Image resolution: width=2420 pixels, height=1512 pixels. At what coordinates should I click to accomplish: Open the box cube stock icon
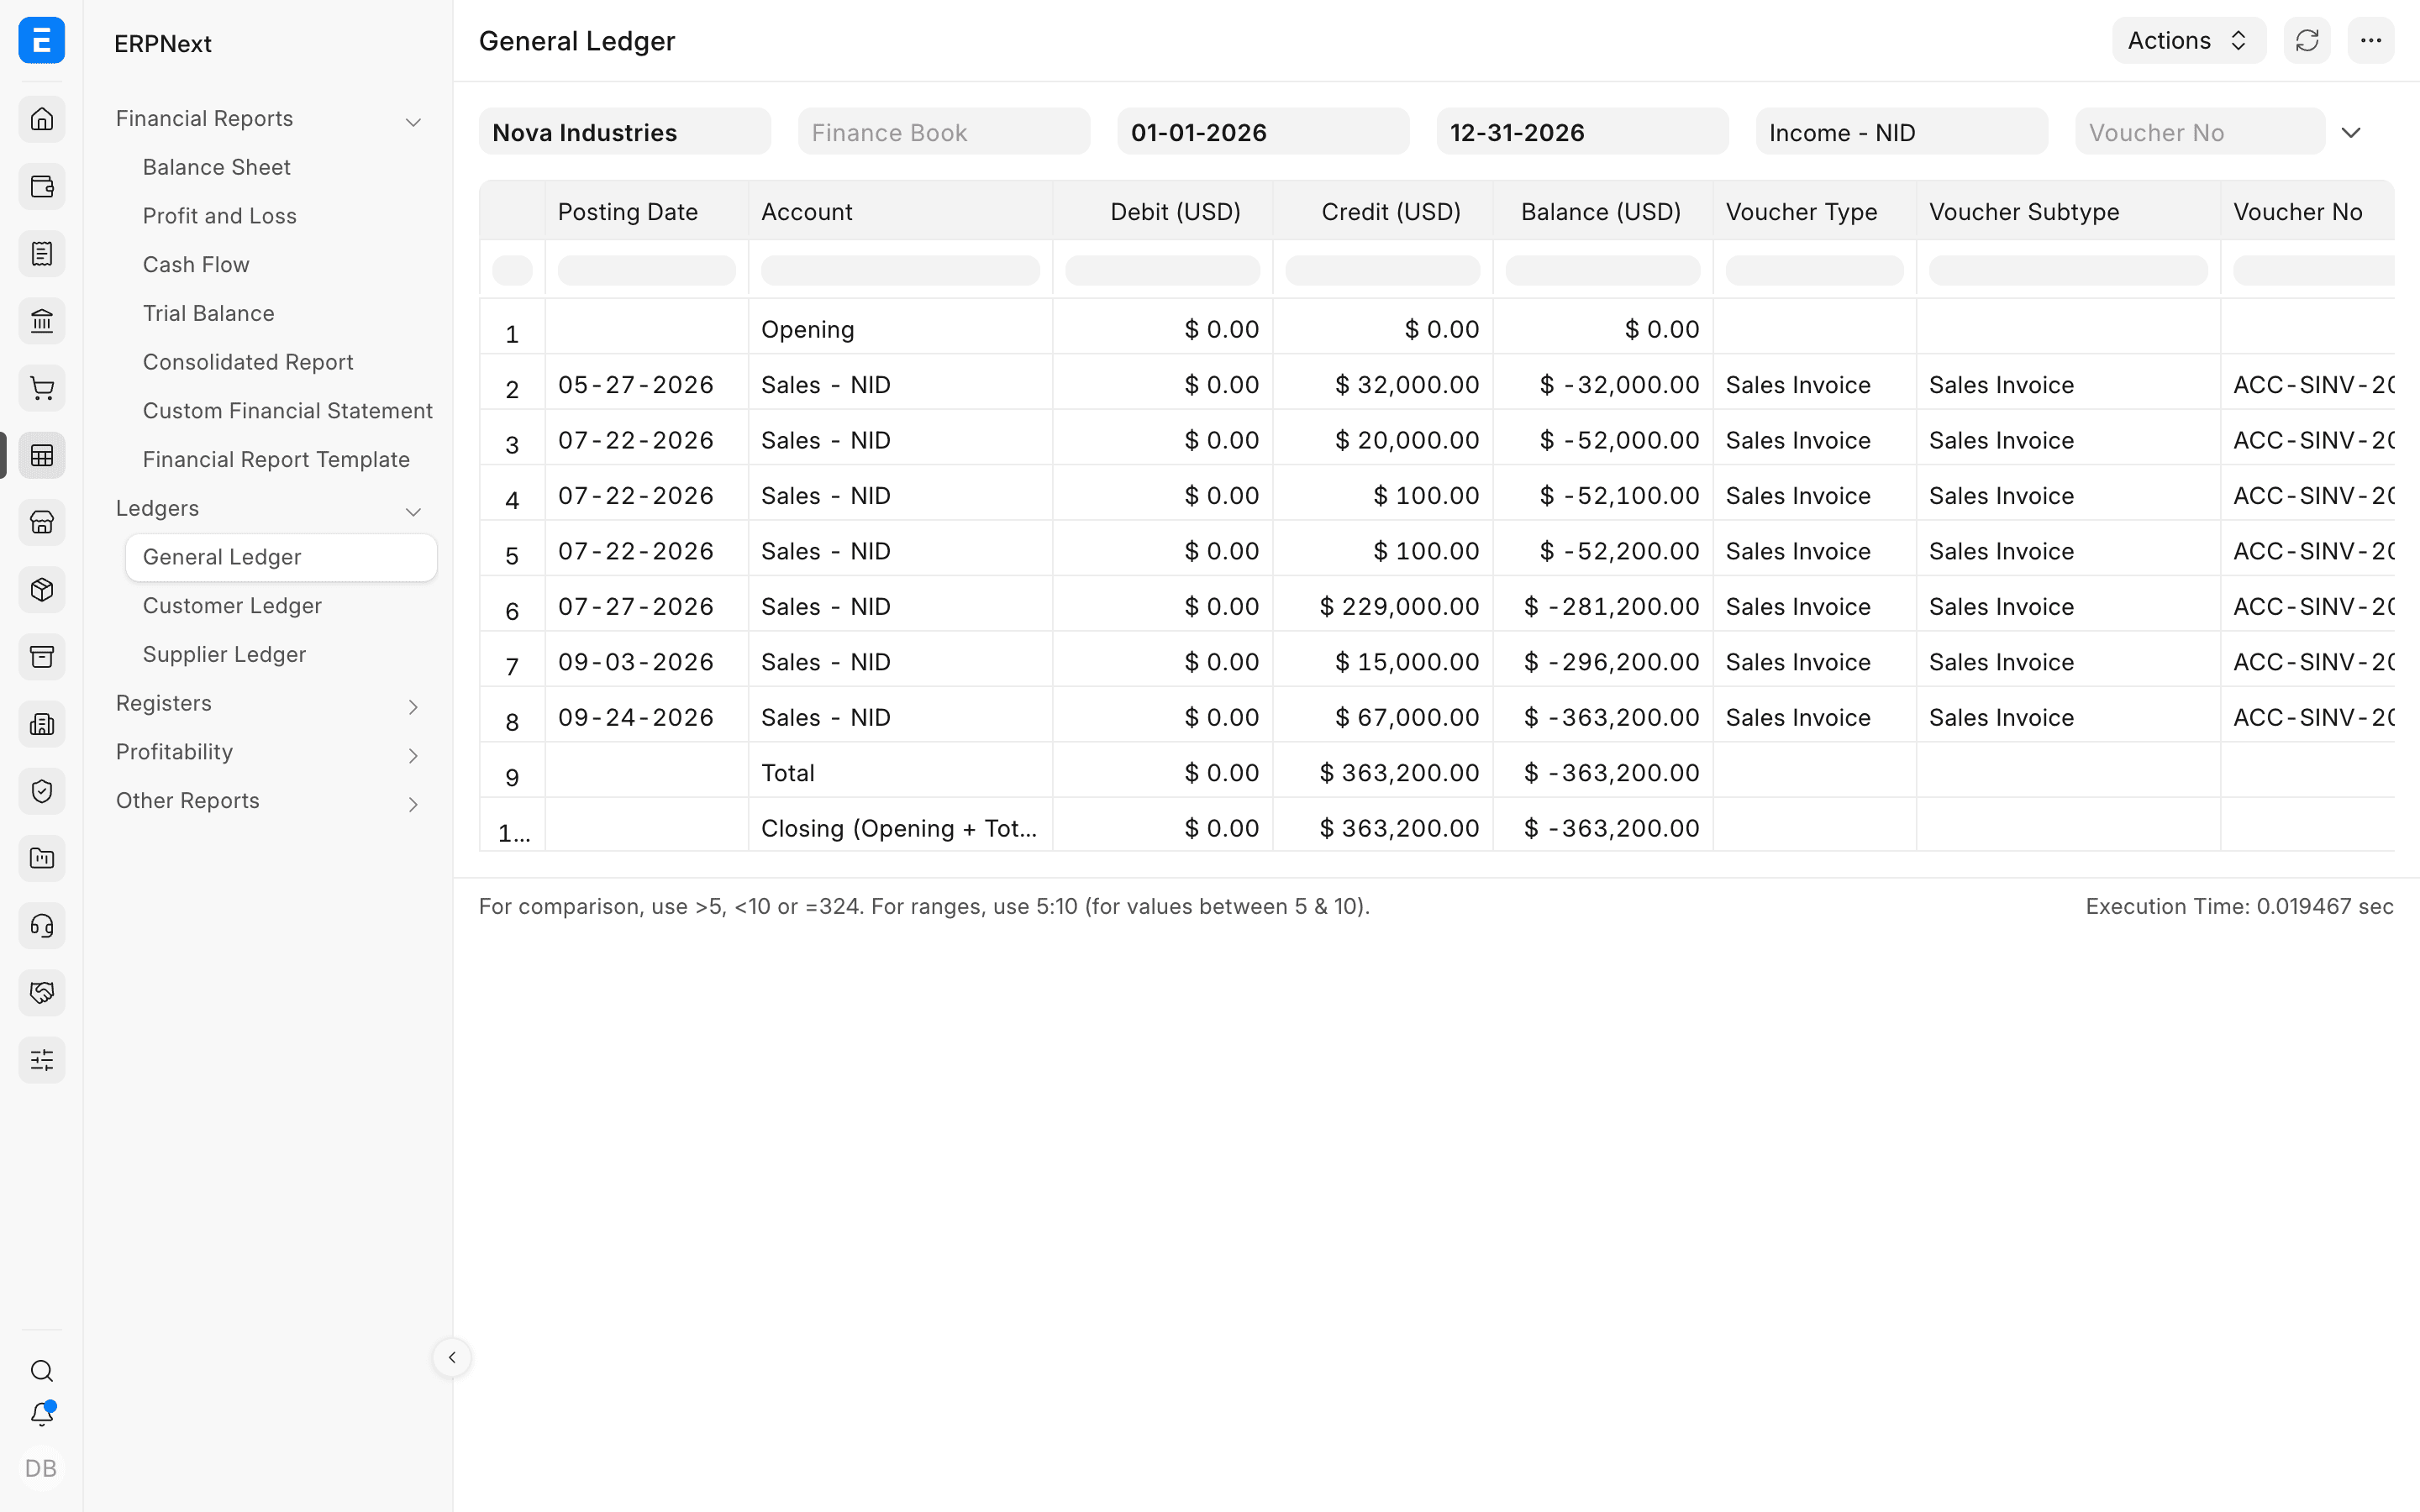[x=42, y=590]
